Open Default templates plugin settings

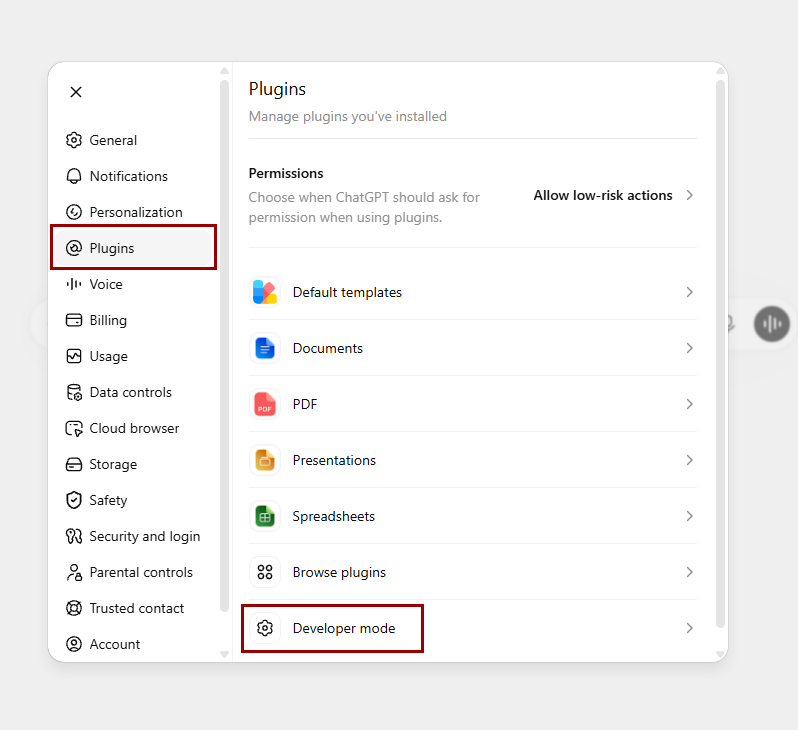[x=473, y=292]
